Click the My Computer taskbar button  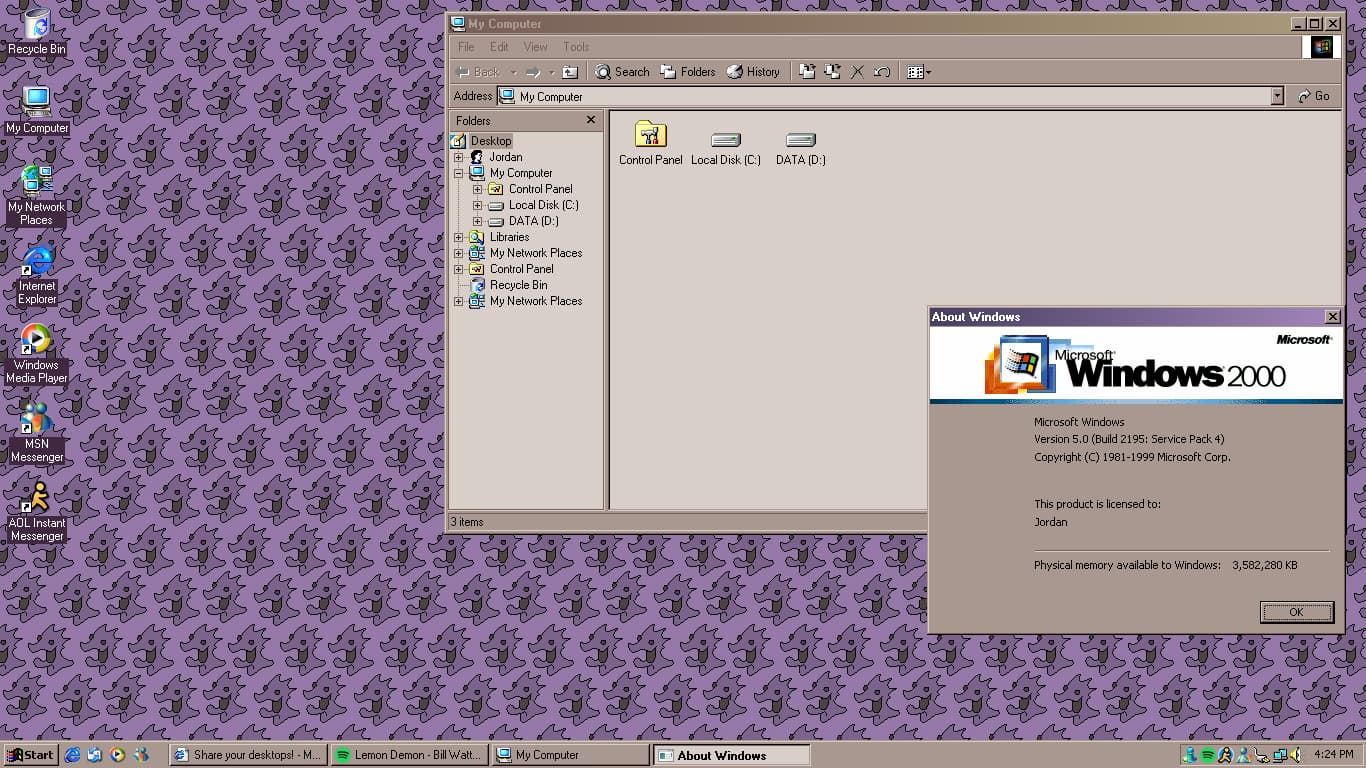point(571,755)
